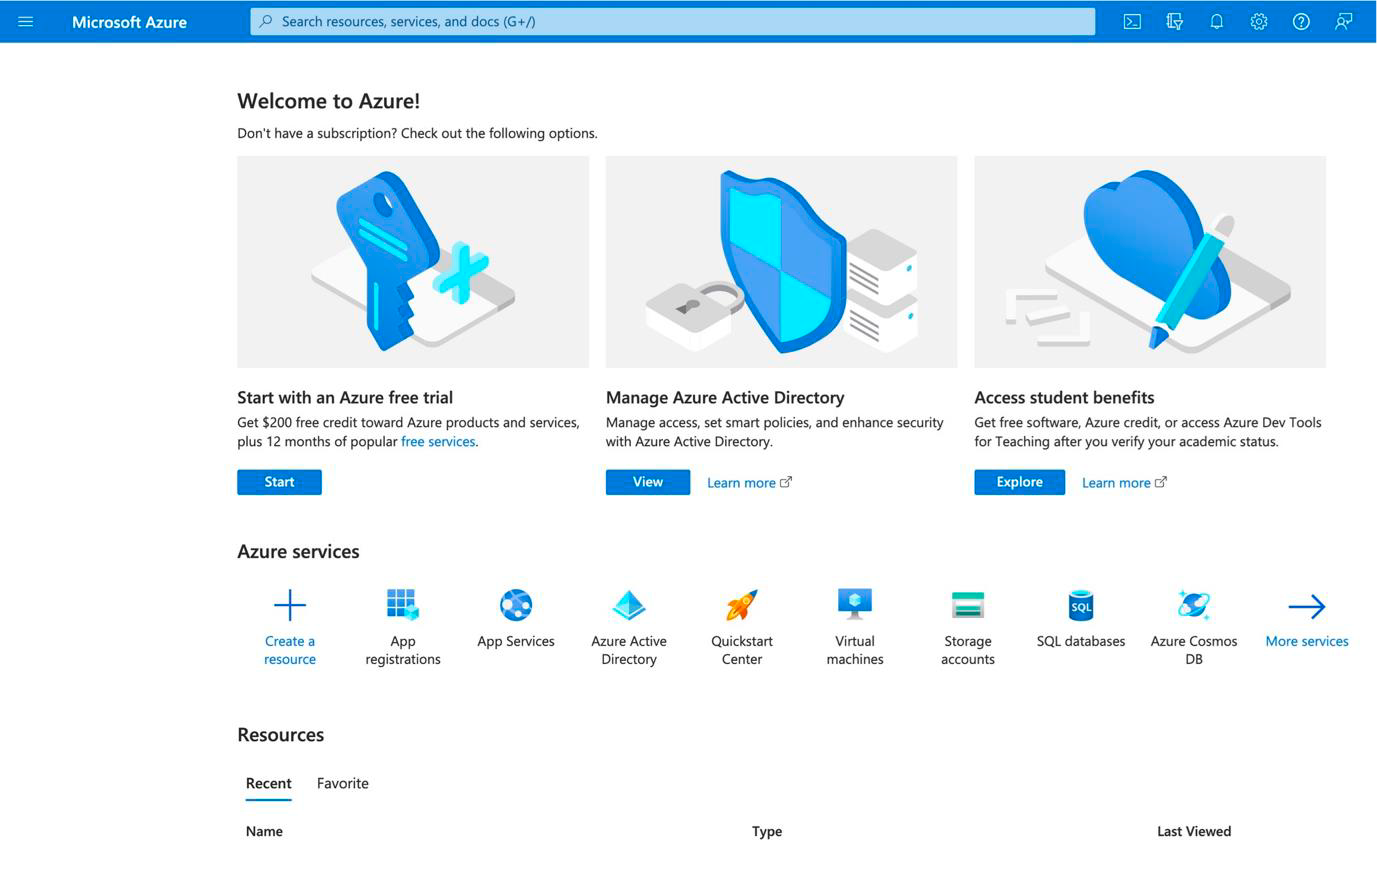This screenshot has height=869, width=1377.
Task: Click the external link icon beside Explore's Learn more
Action: click(x=1161, y=482)
